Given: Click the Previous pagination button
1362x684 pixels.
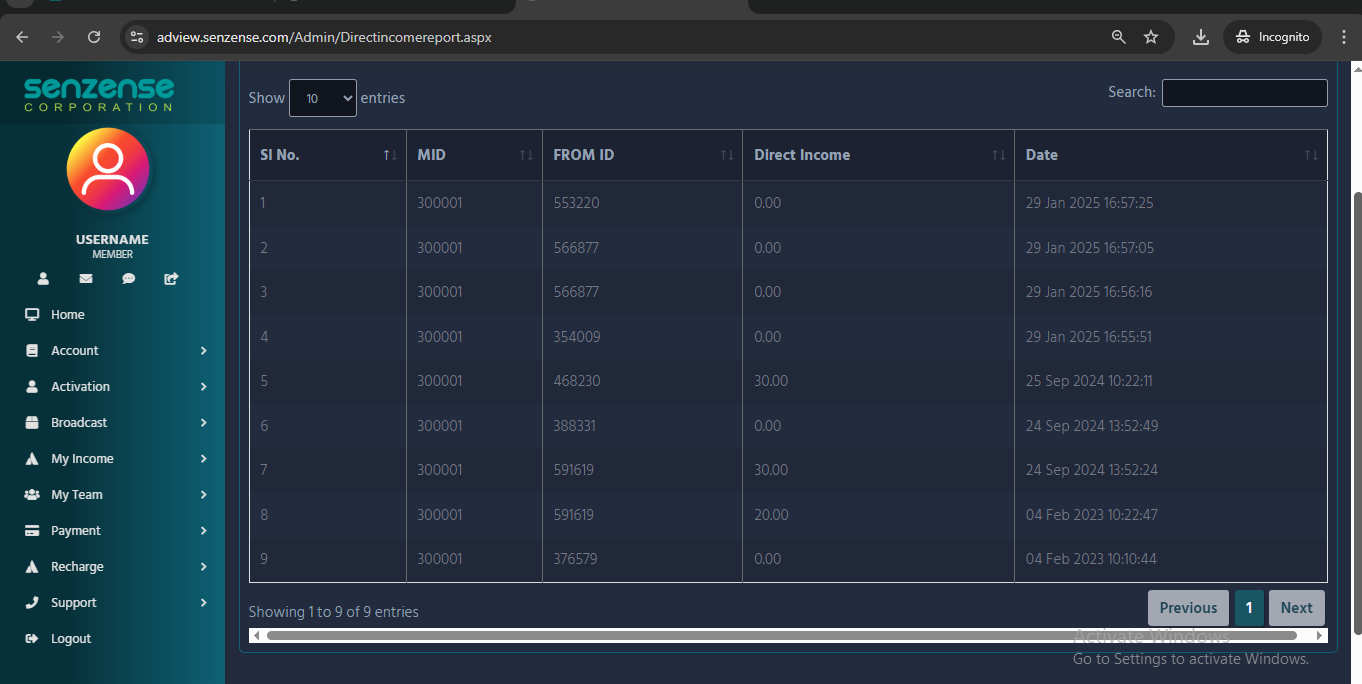Looking at the screenshot, I should point(1188,608).
